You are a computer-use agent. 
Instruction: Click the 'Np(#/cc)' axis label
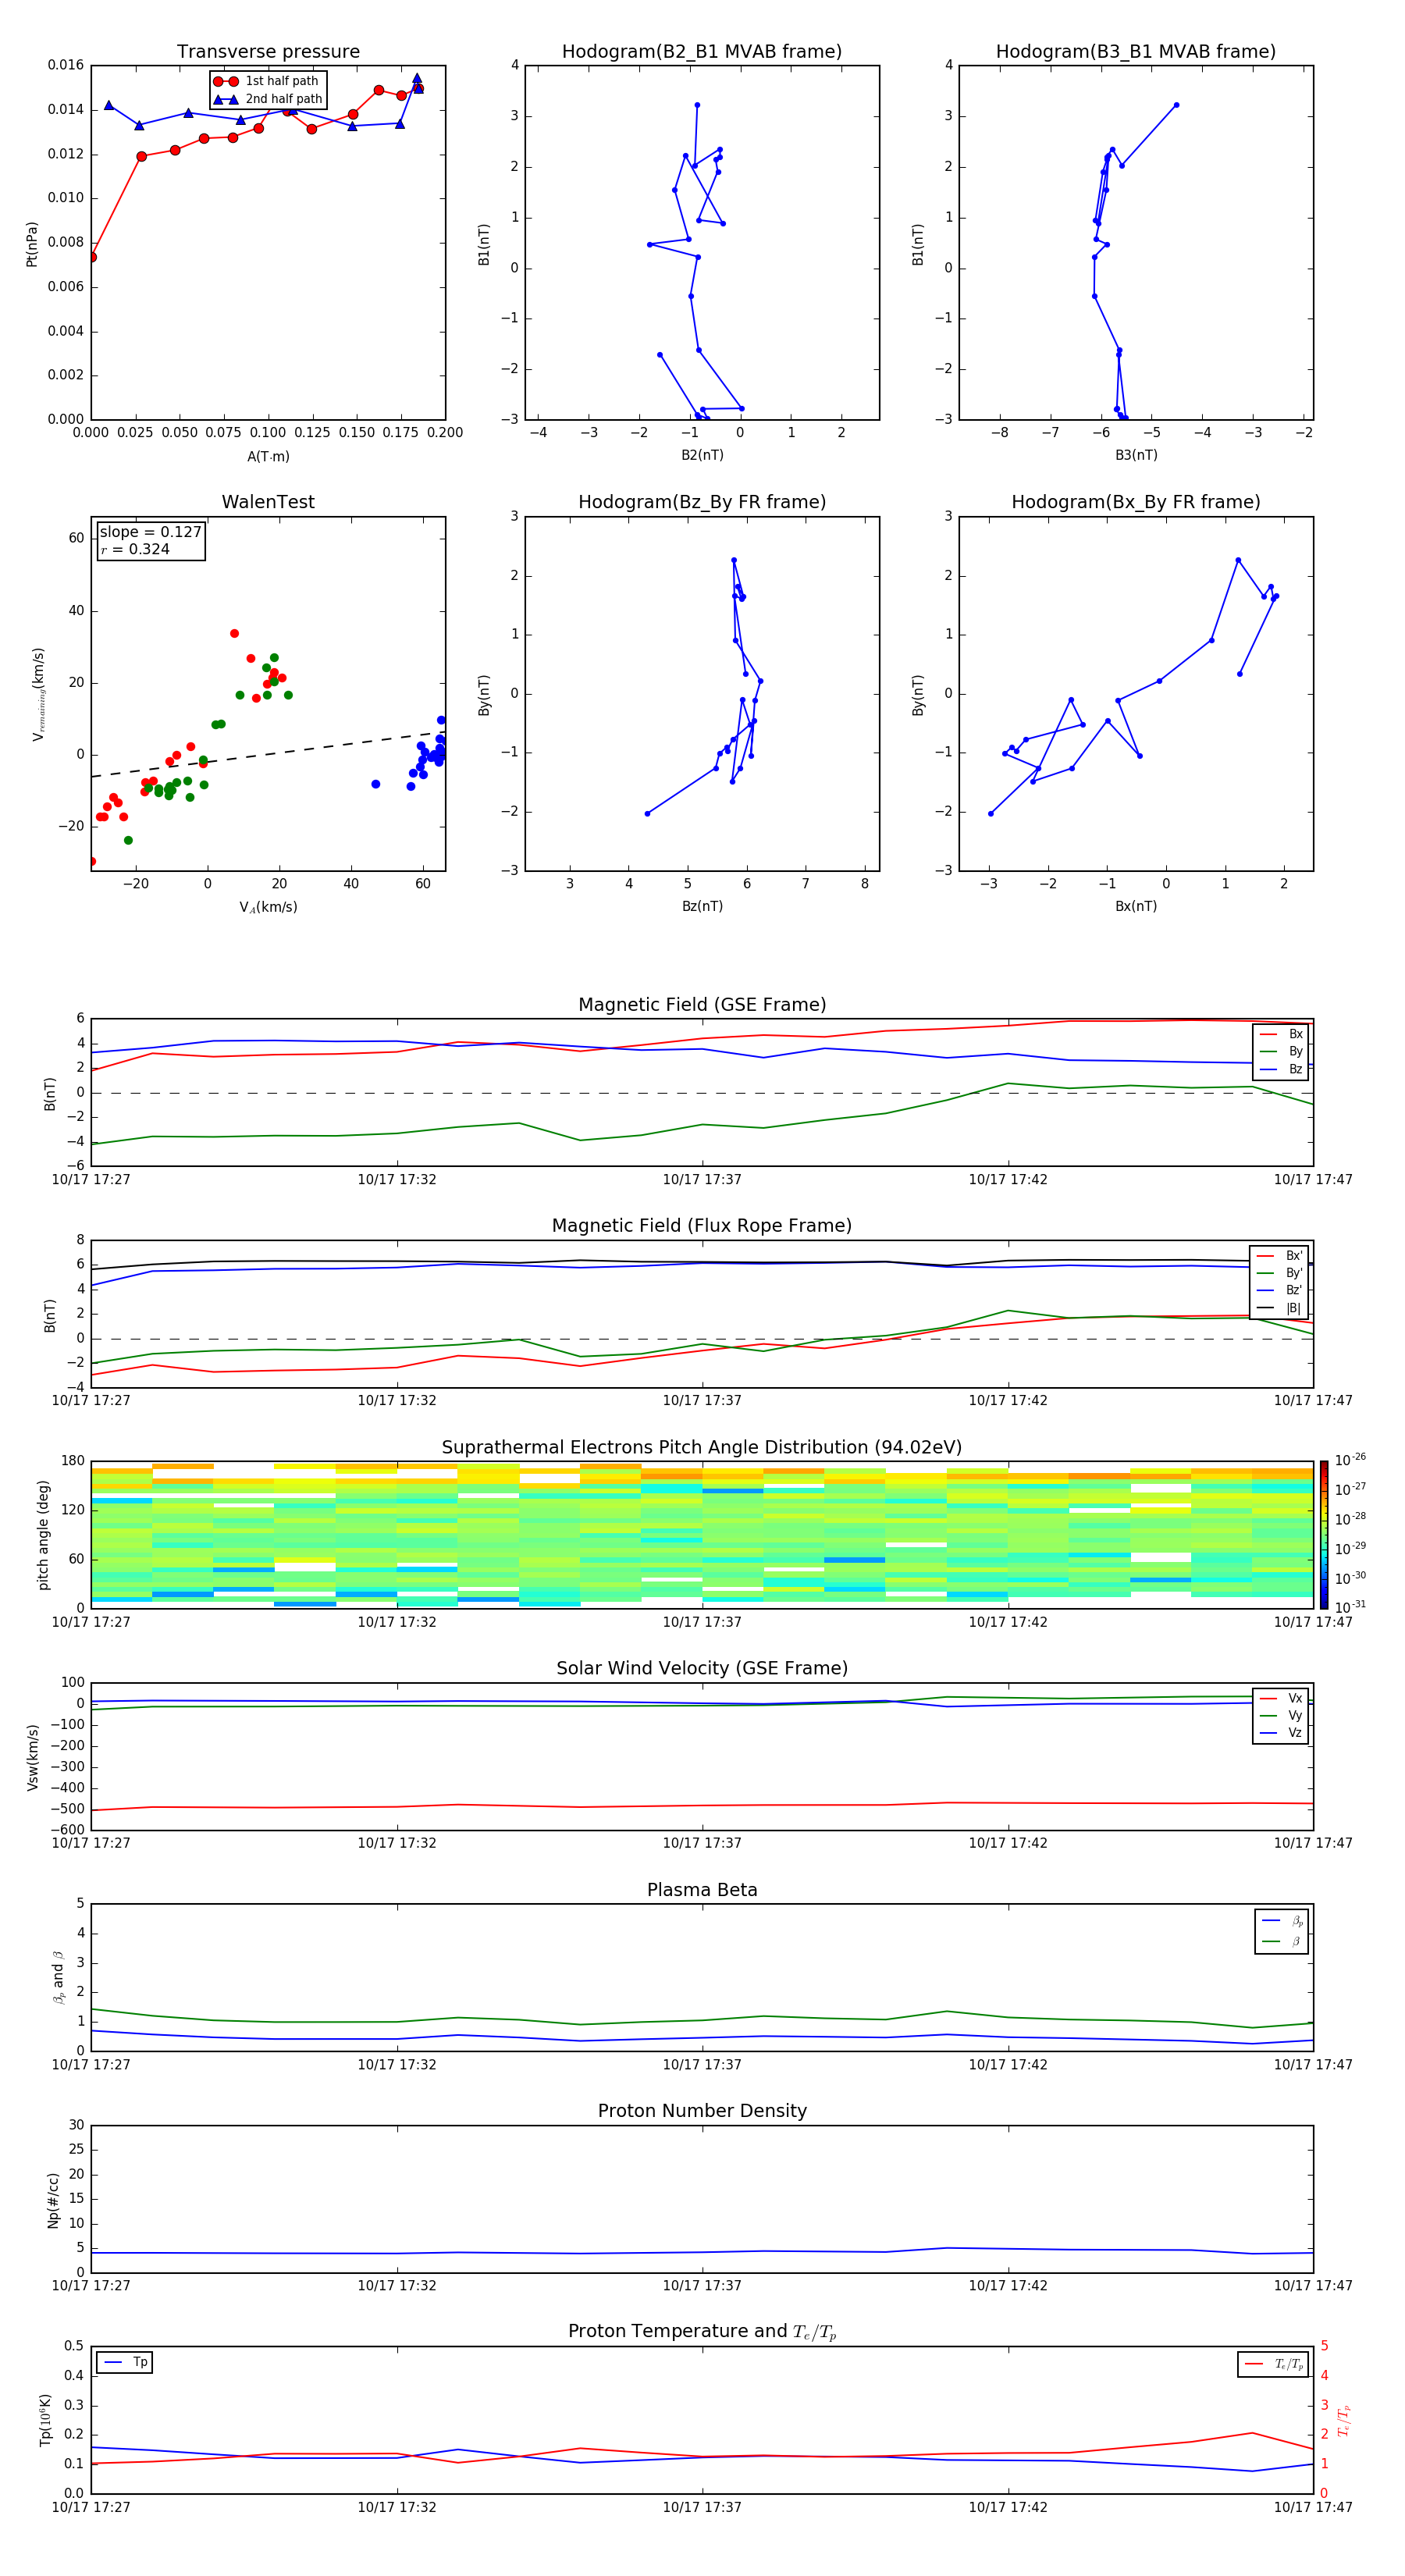[53, 2199]
